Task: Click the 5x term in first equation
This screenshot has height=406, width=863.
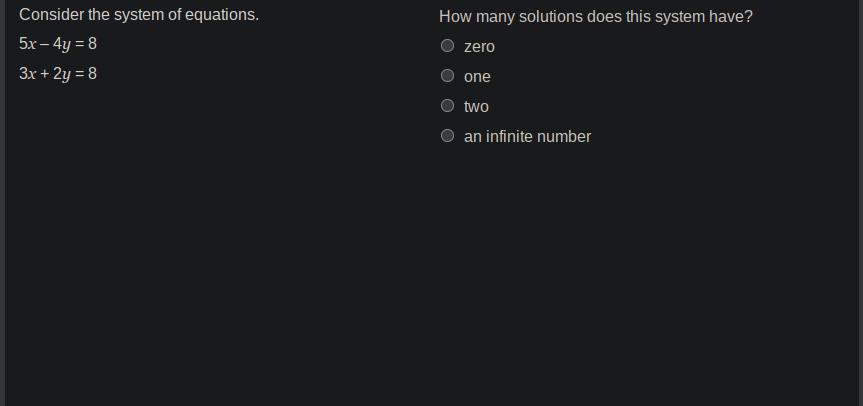Action: (x=28, y=44)
